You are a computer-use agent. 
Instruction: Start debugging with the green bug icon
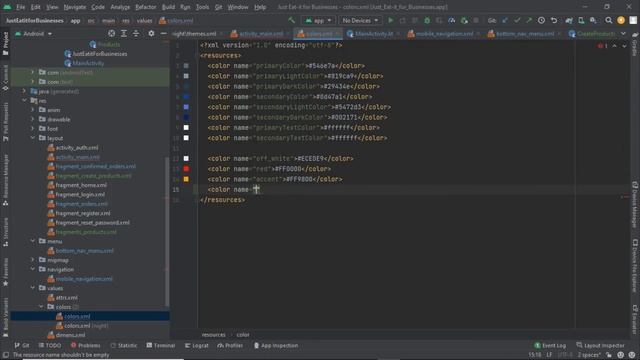pyautogui.click(x=427, y=20)
